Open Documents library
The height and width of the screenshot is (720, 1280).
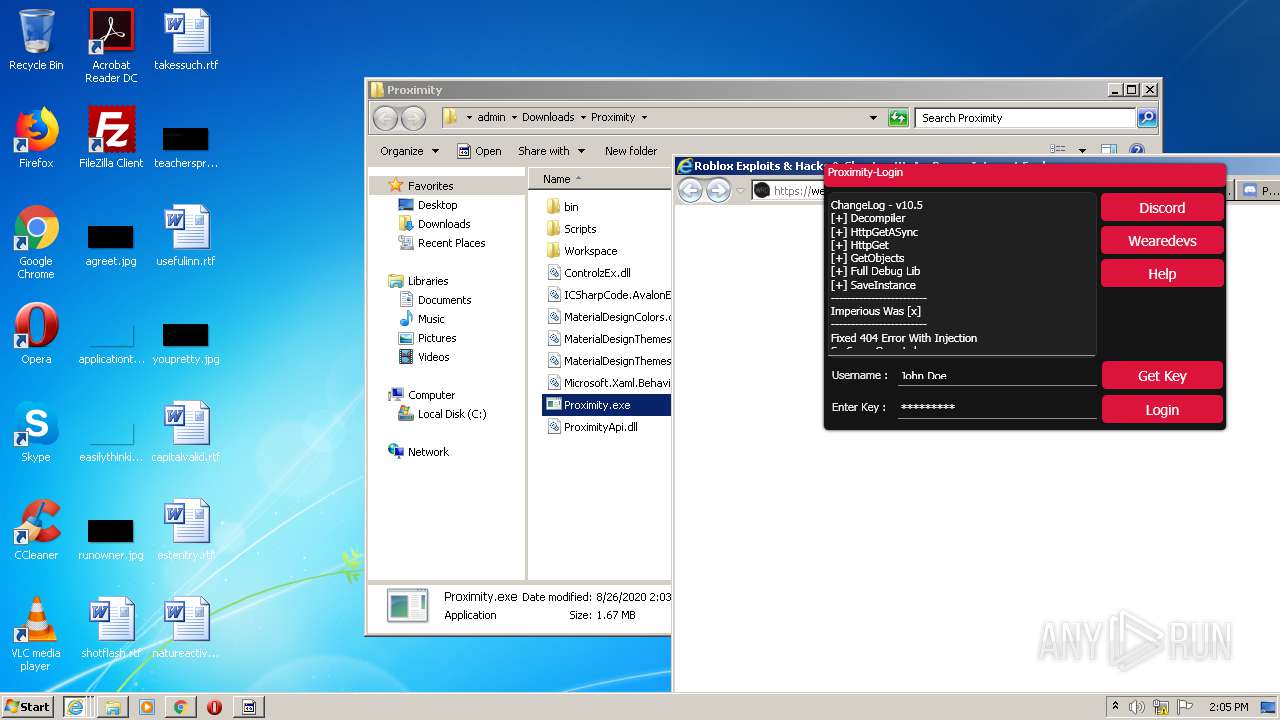click(x=444, y=300)
